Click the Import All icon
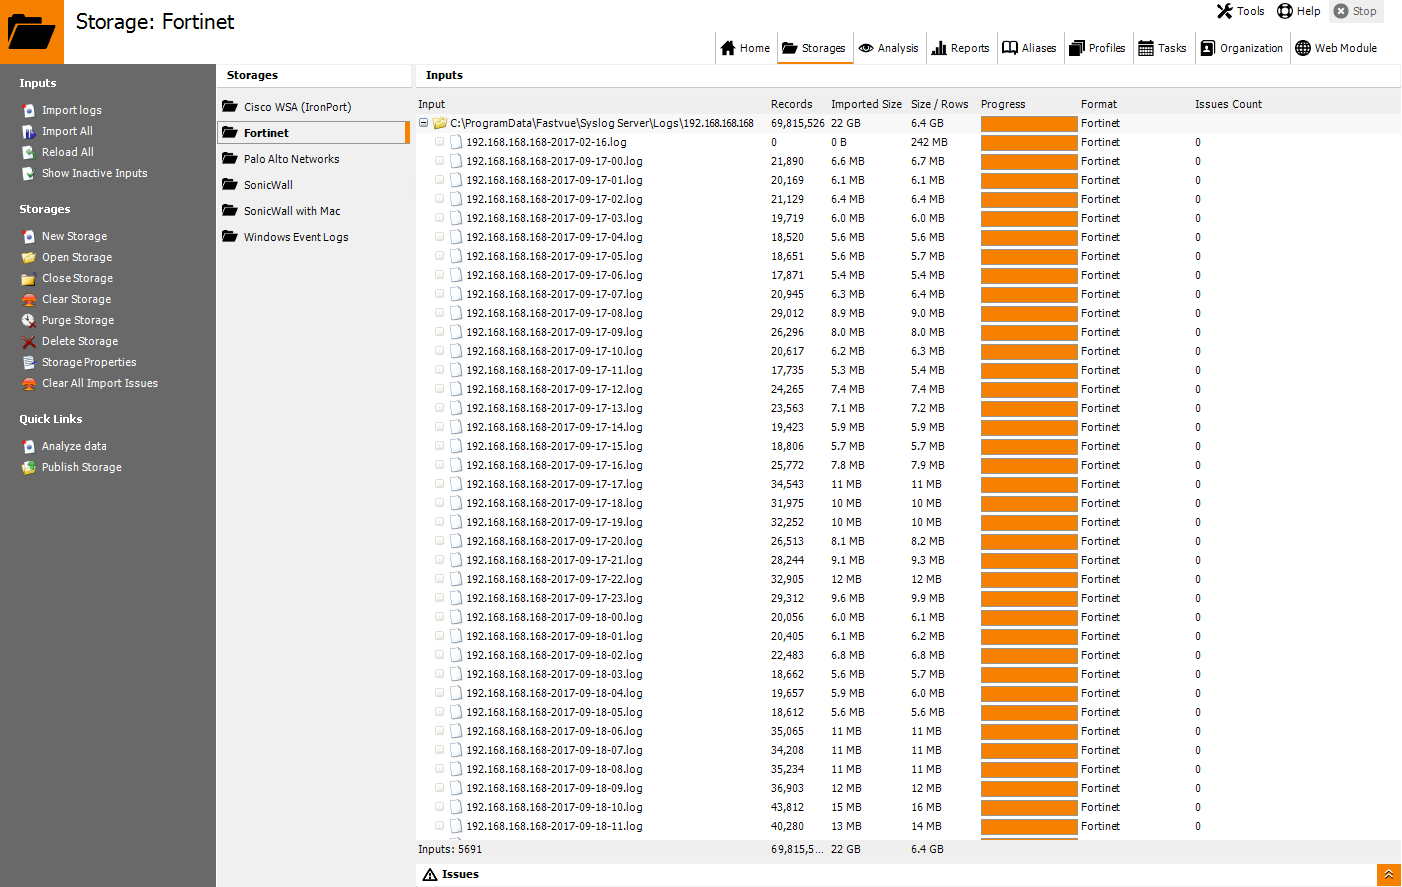 (x=29, y=131)
